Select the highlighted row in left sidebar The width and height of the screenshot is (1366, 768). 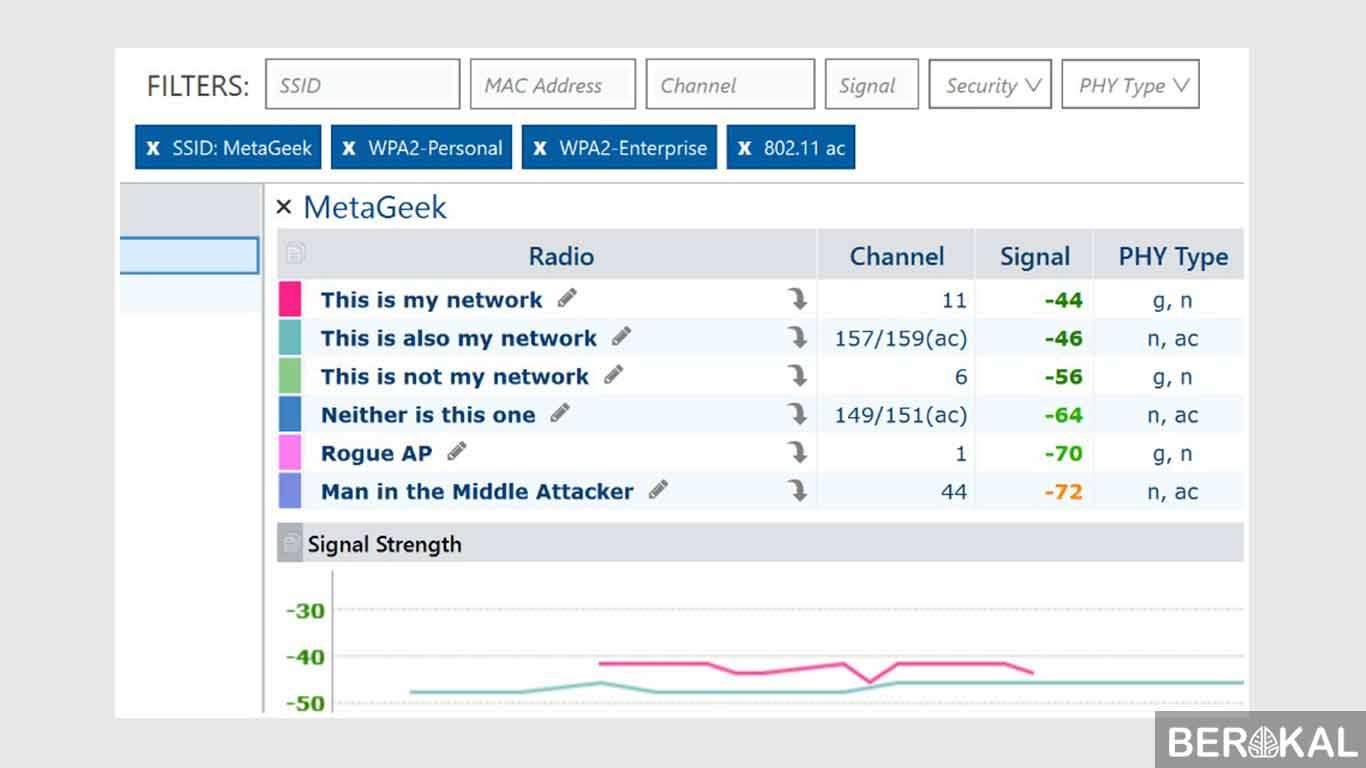[x=189, y=256]
